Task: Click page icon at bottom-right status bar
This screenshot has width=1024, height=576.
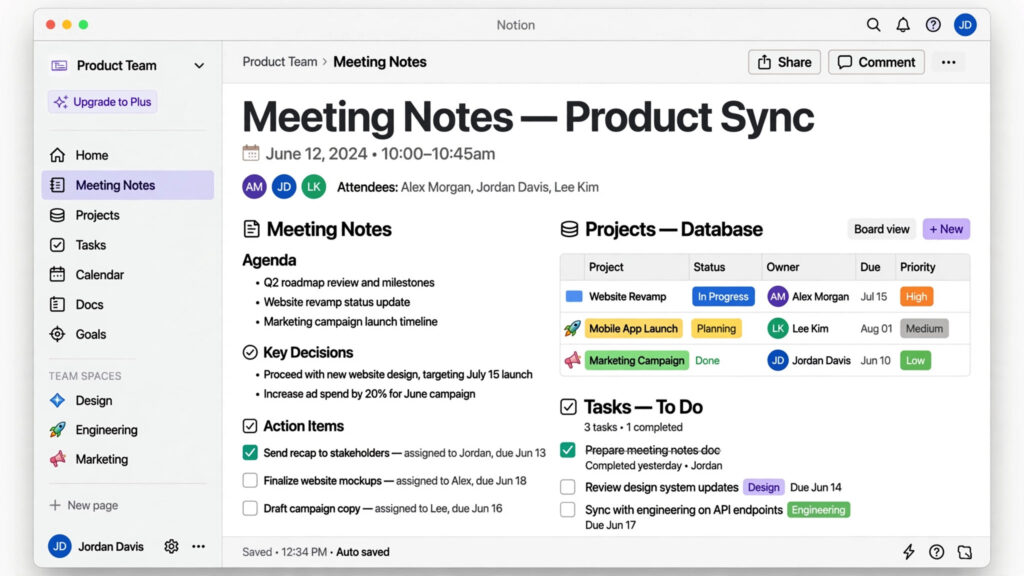Action: click(x=965, y=552)
